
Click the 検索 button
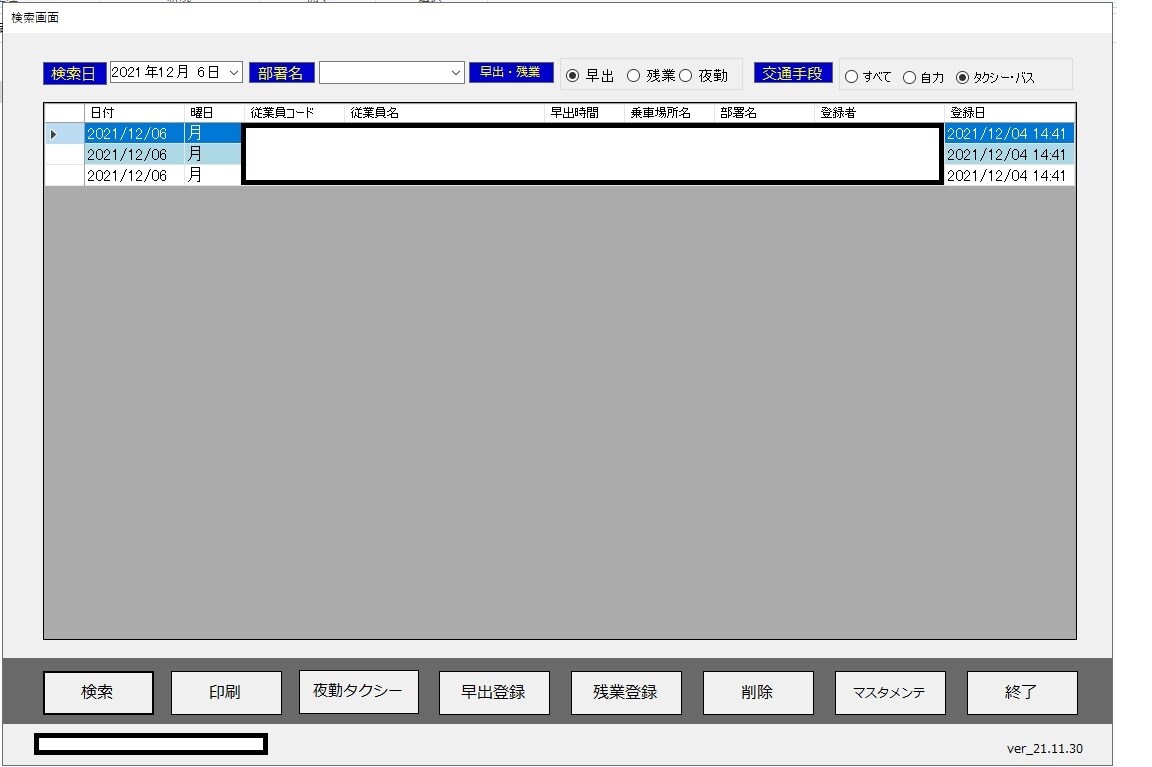pyautogui.click(x=98, y=692)
